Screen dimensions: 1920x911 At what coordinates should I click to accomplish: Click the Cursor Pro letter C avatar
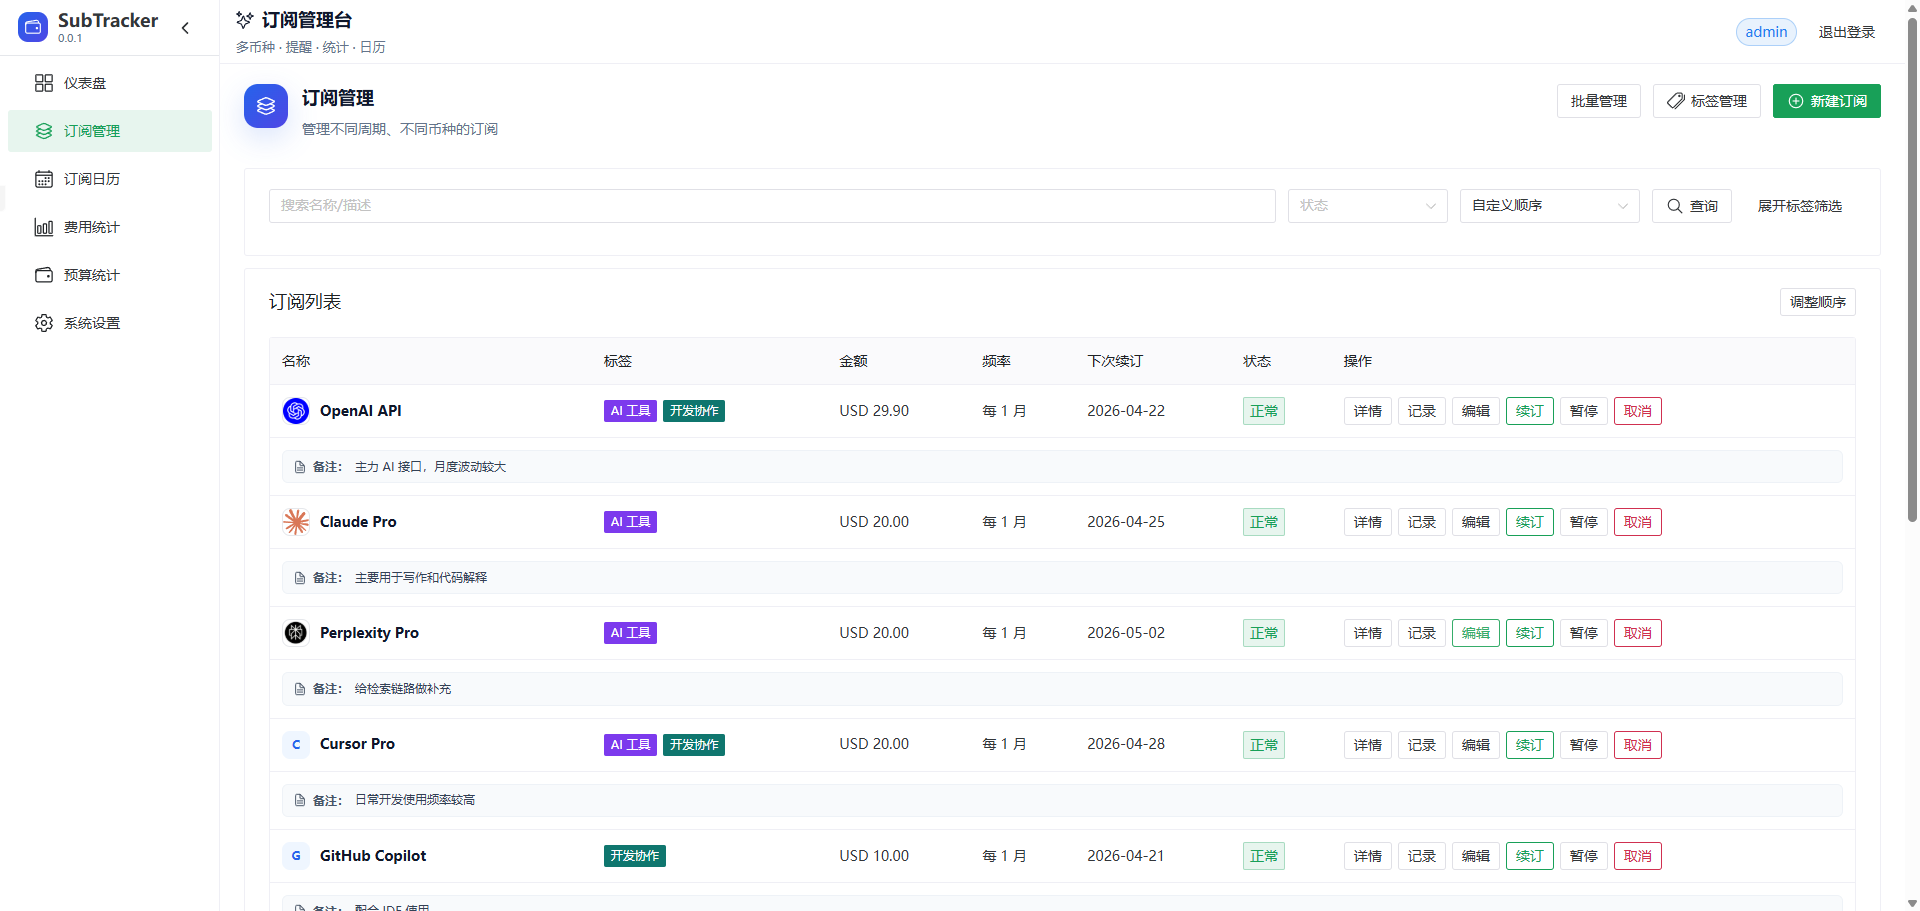click(296, 745)
